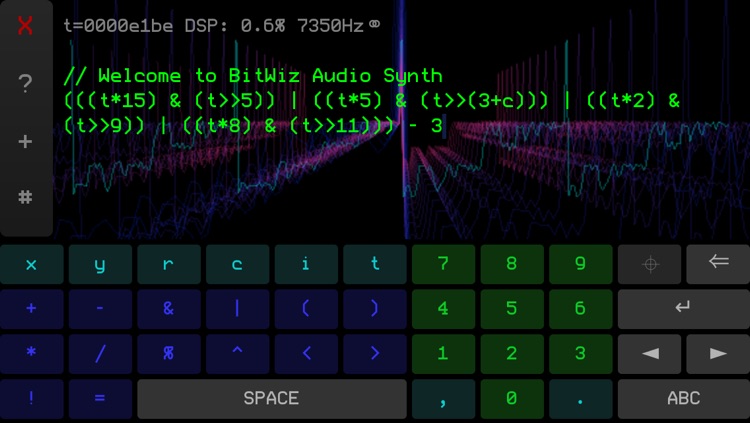Open the hash icon in the sidebar
Image resolution: width=750 pixels, height=423 pixels.
pos(25,197)
